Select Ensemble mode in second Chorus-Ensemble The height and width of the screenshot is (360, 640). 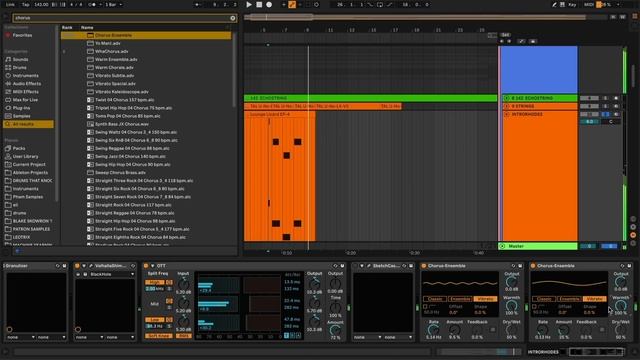[x=569, y=299]
